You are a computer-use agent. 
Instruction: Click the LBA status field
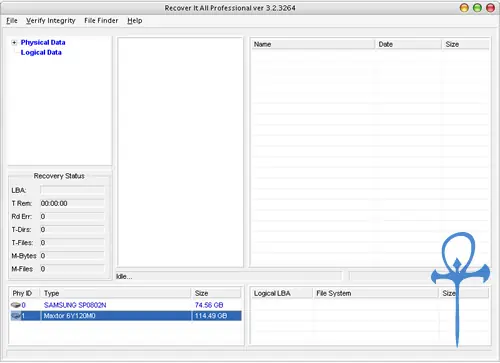tap(72, 190)
